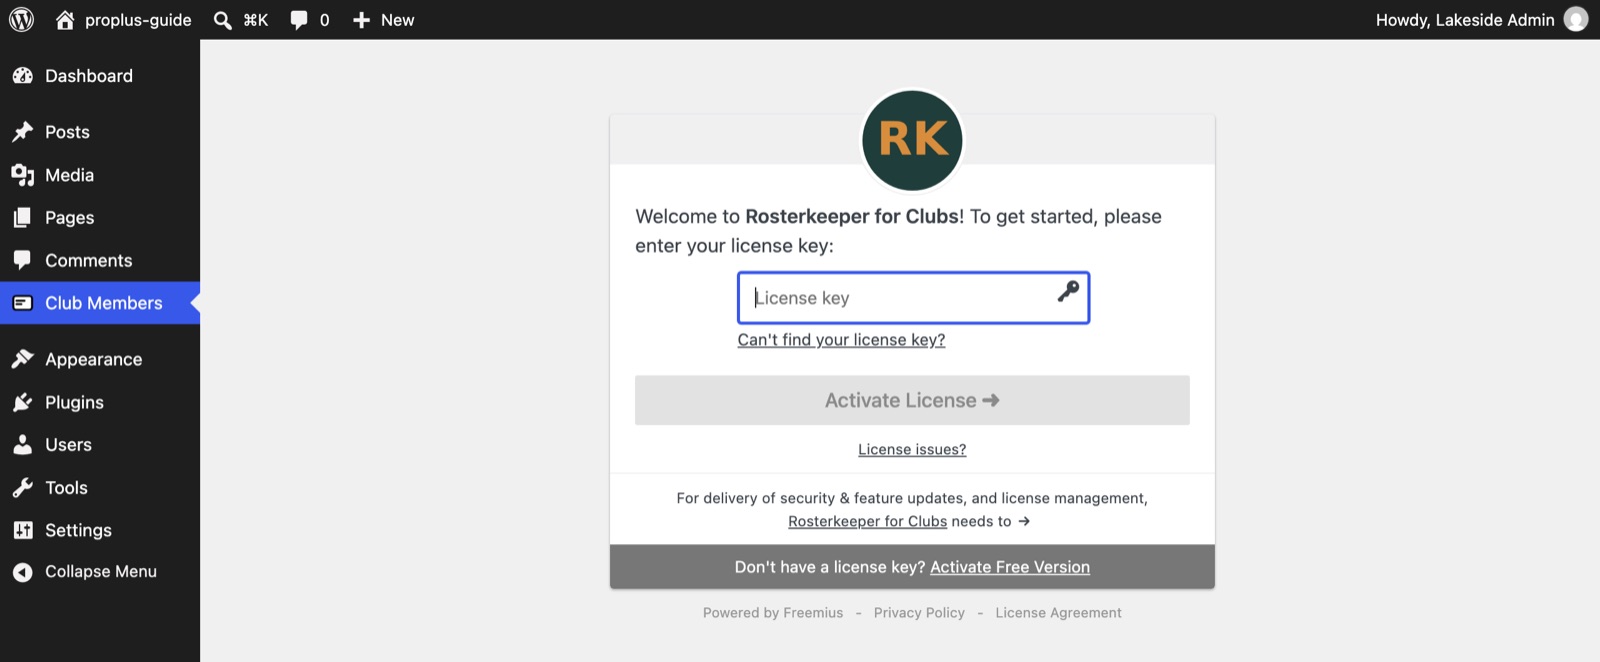Click the Plugins plug icon
Image resolution: width=1600 pixels, height=662 pixels.
point(22,402)
